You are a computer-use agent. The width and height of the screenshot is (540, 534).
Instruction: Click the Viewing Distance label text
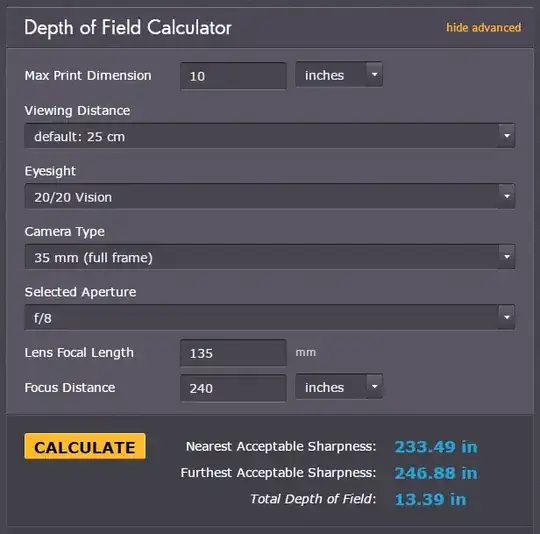(x=77, y=111)
